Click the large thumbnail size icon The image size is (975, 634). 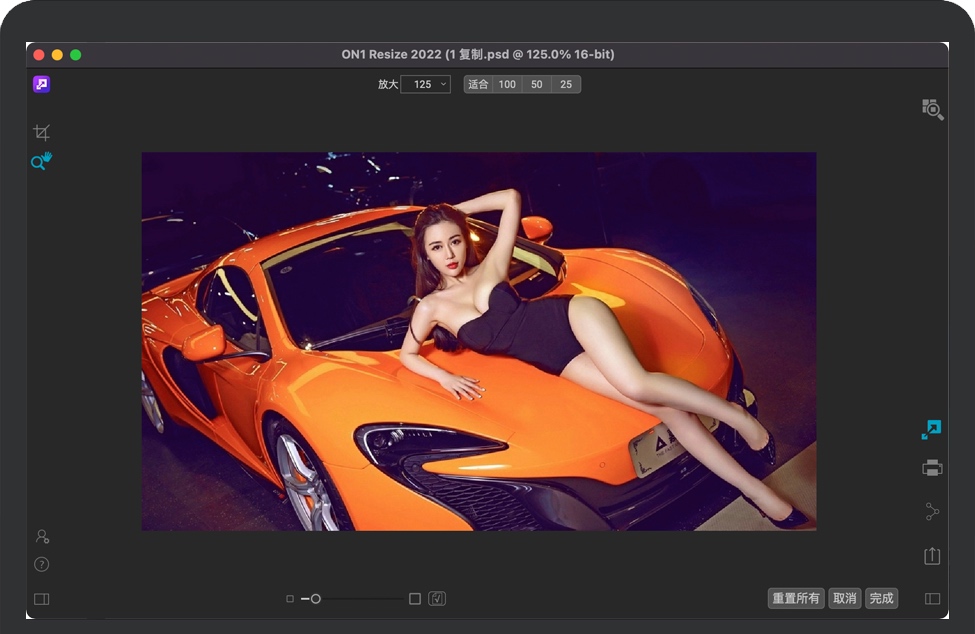pyautogui.click(x=415, y=599)
